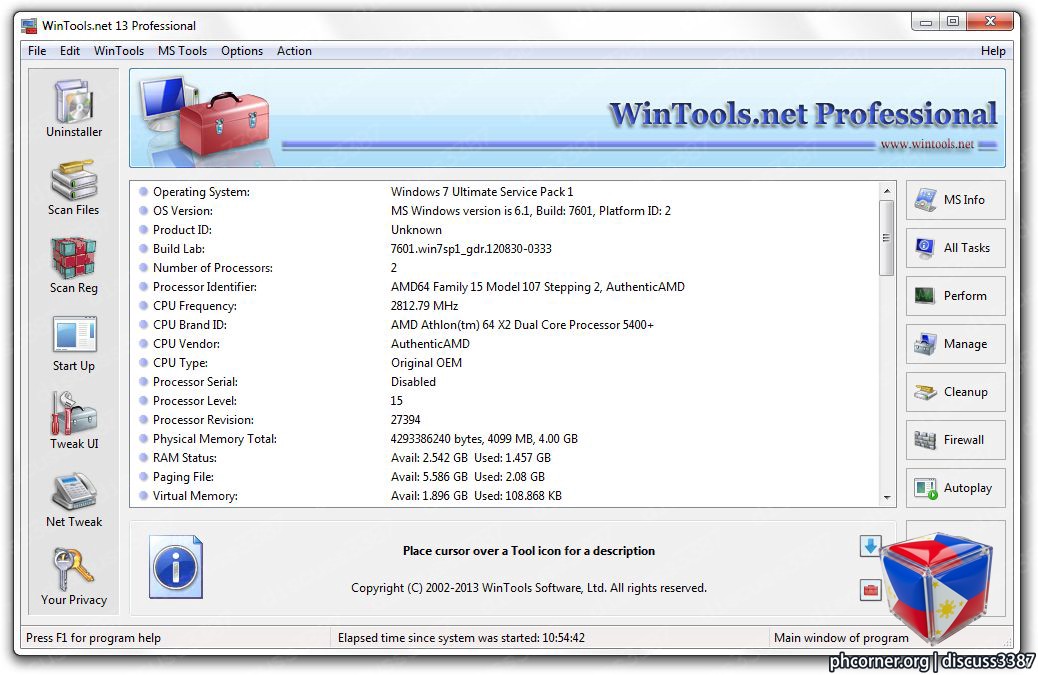Screen dimensions: 1038x675
Task: Select the CPU Type row
Action: (x=504, y=363)
